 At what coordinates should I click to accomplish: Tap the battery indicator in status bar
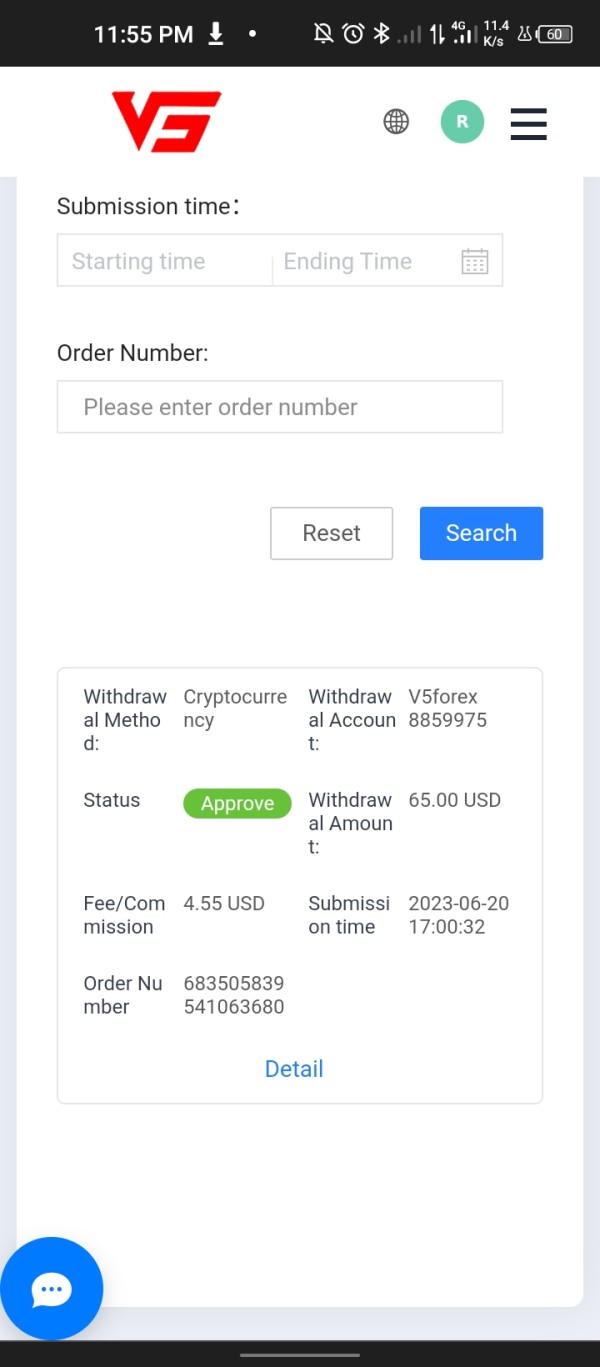[x=555, y=34]
